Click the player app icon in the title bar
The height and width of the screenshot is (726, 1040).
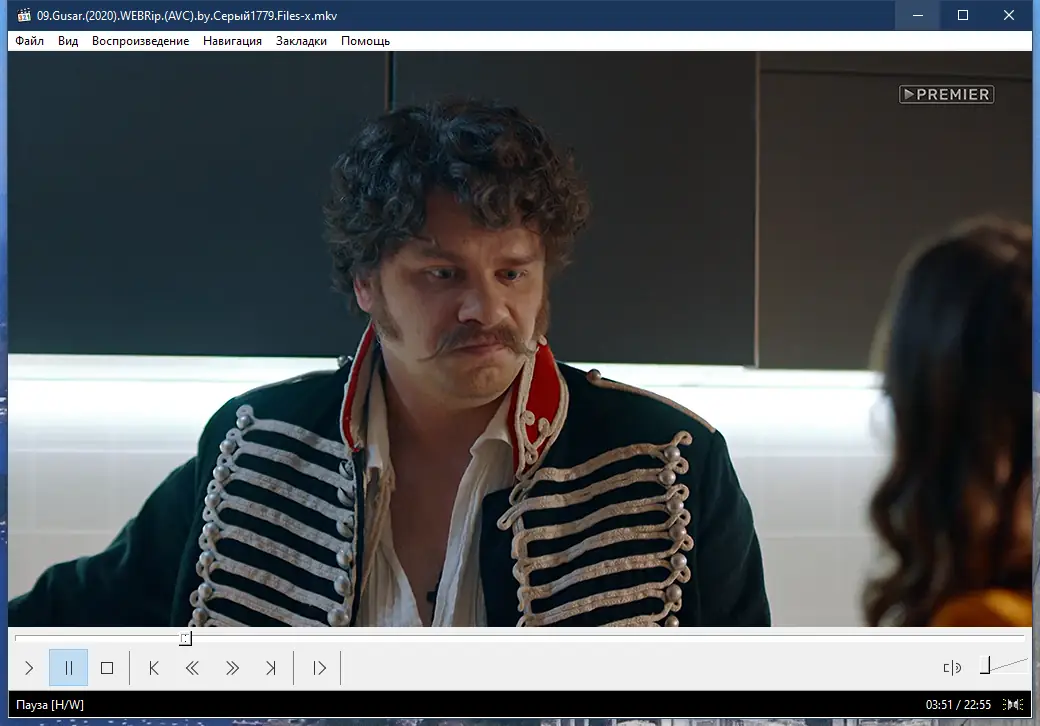pyautogui.click(x=24, y=15)
